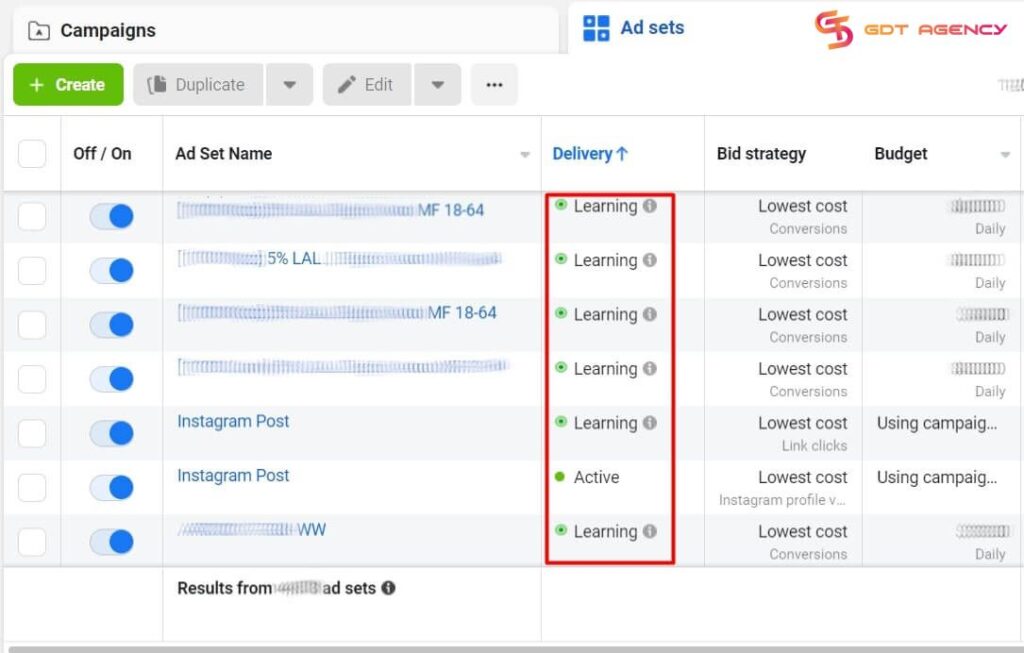The width and height of the screenshot is (1024, 653).
Task: Expand the Edit button dropdown arrow
Action: [437, 85]
